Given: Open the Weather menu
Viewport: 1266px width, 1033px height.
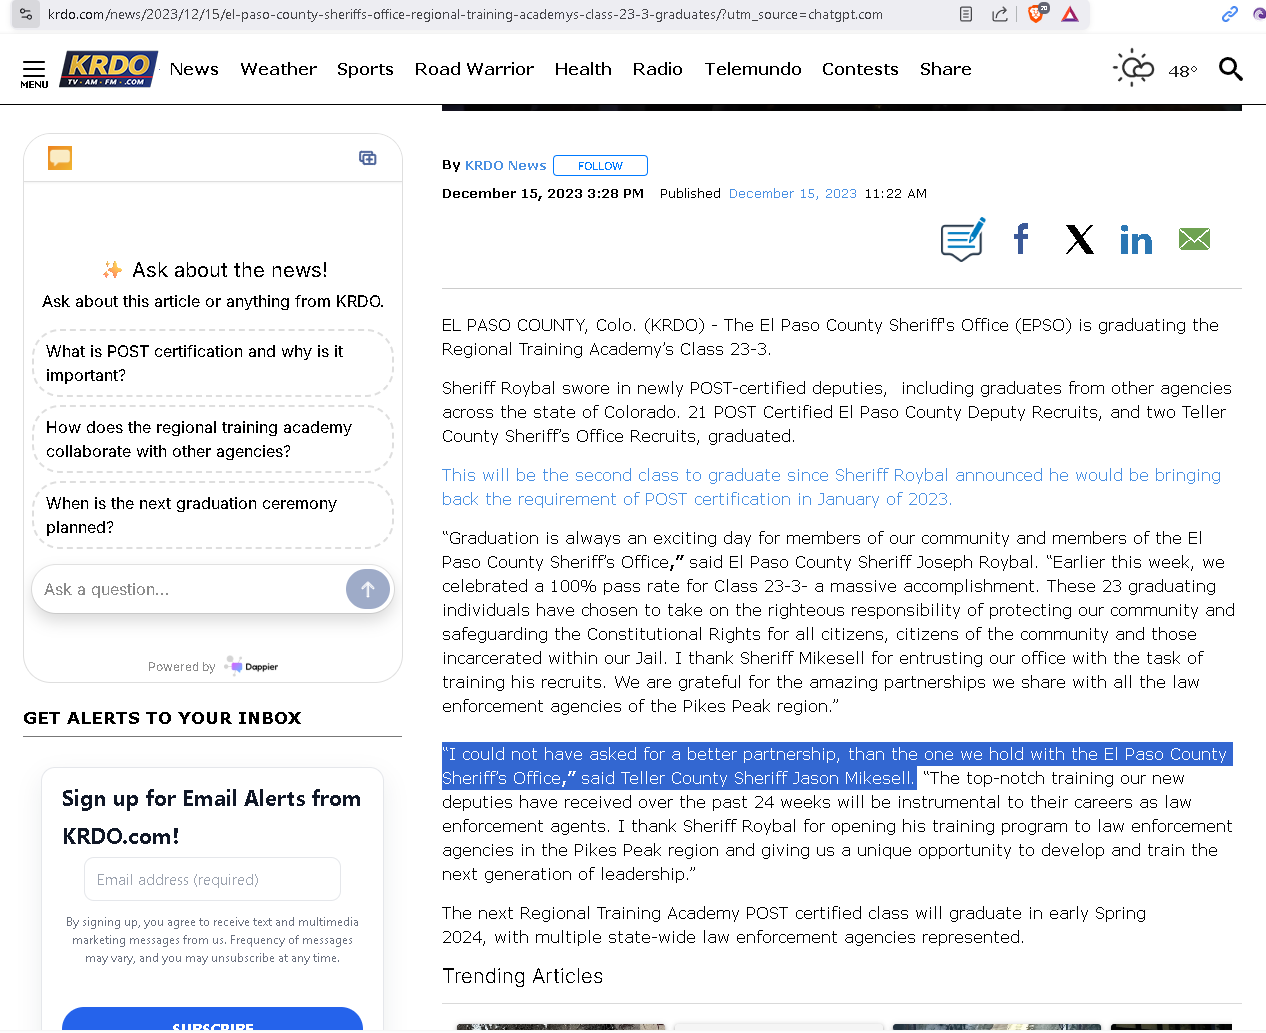Looking at the screenshot, I should tap(278, 69).
